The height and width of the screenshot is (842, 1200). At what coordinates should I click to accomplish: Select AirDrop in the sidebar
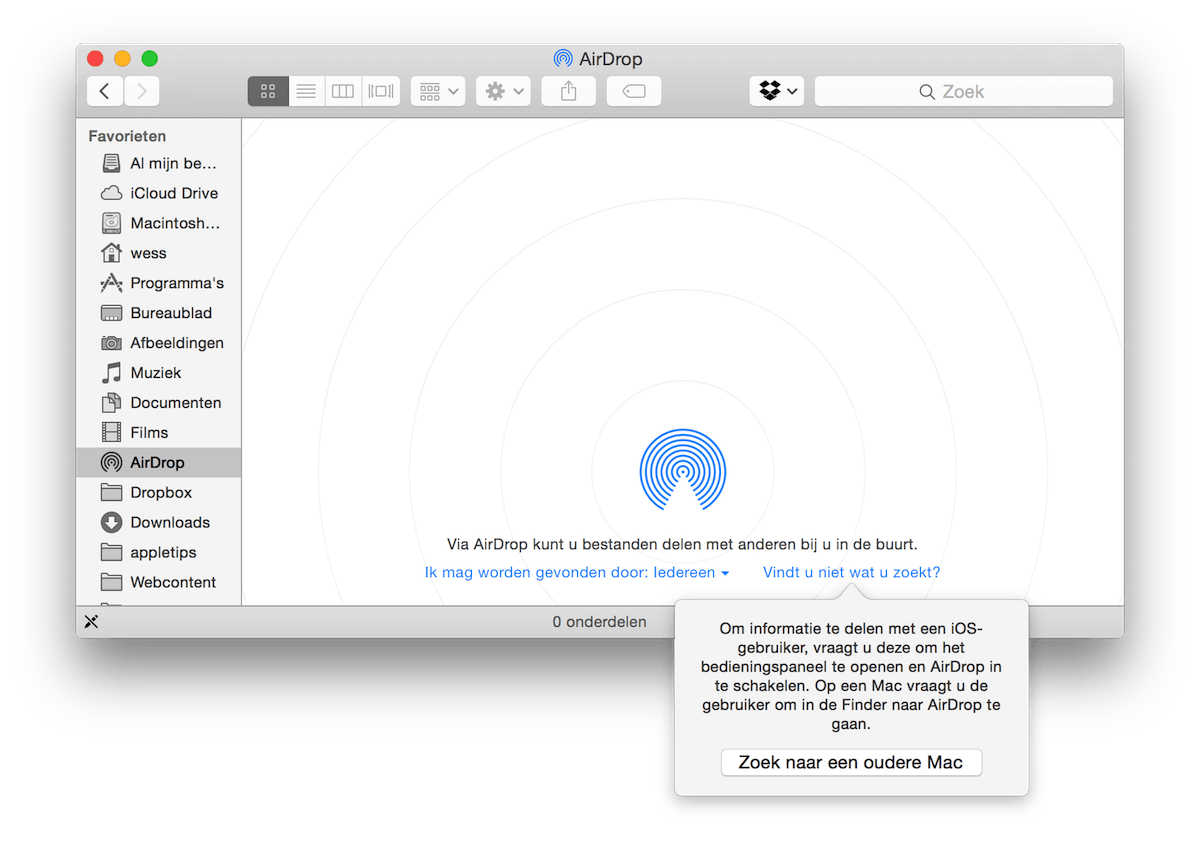(x=159, y=463)
